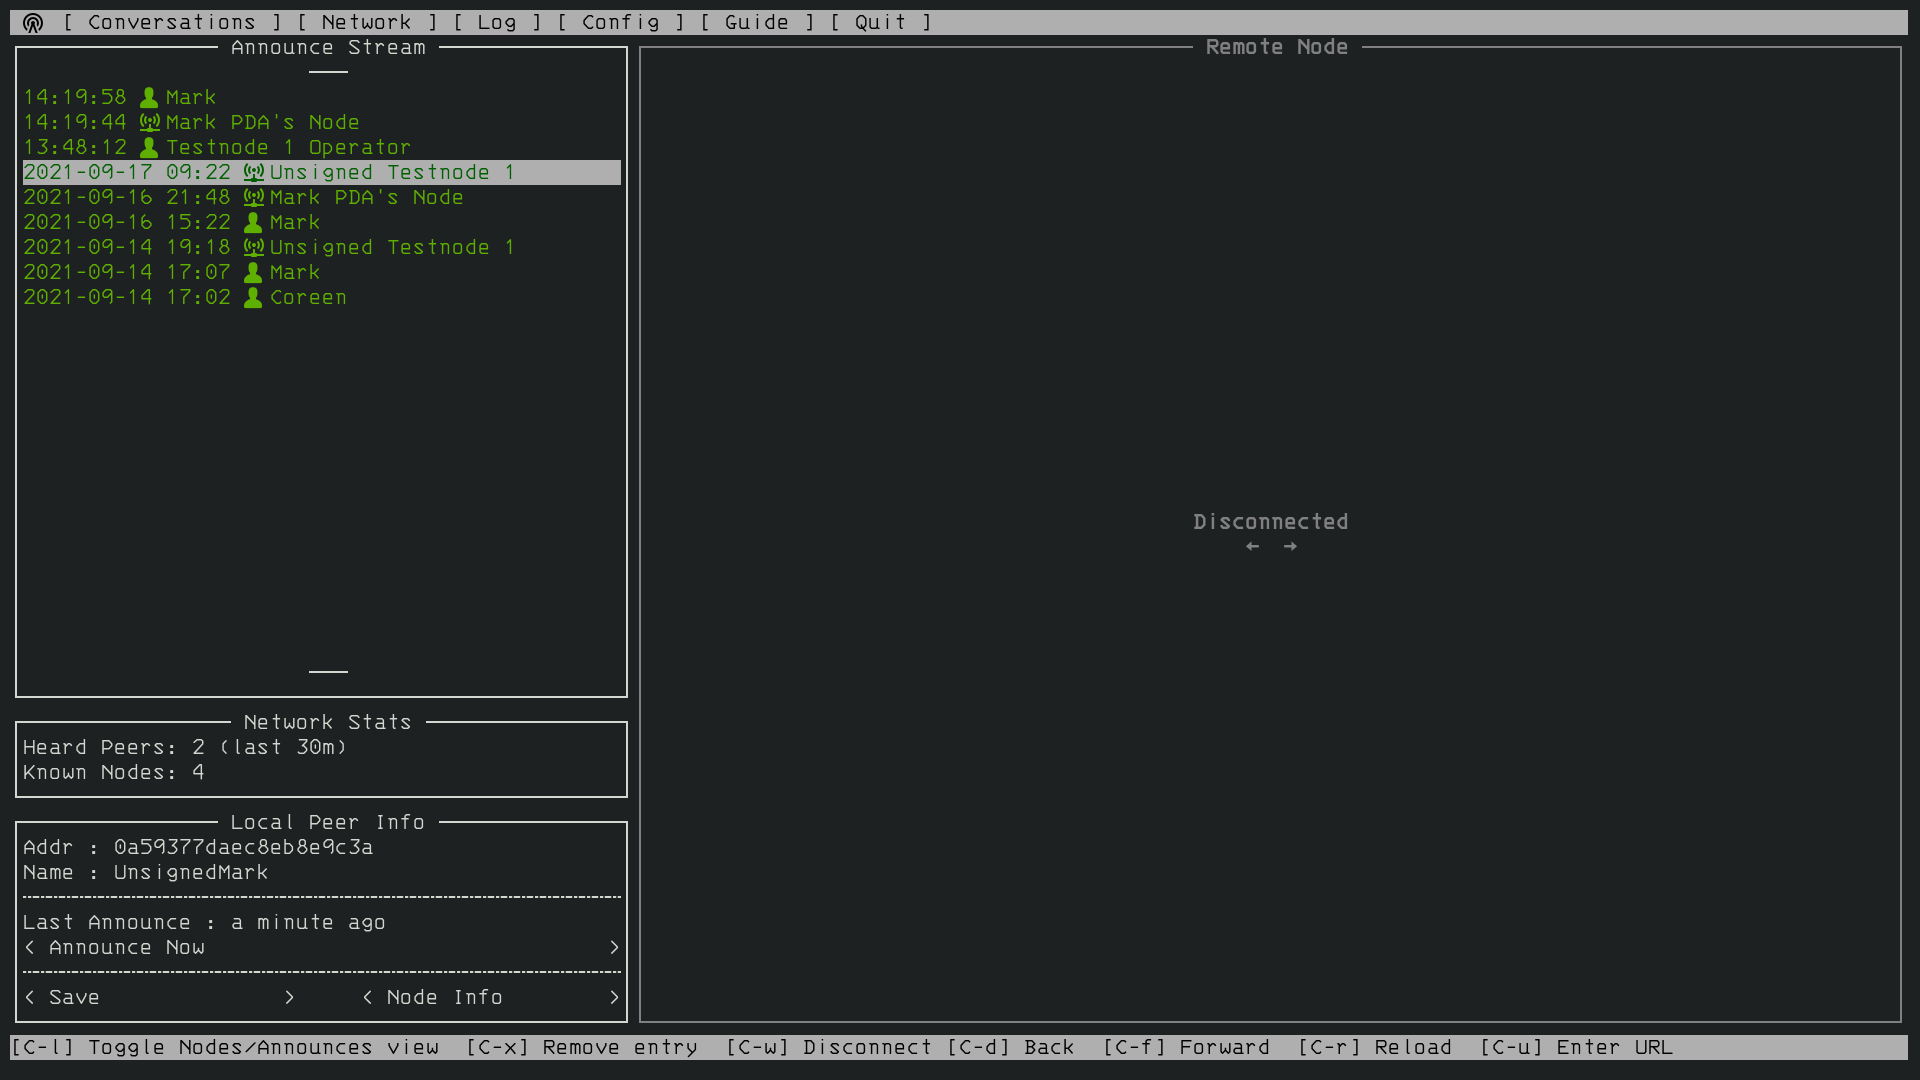Switch to the Guide section
This screenshot has height=1080, width=1920.
[756, 23]
